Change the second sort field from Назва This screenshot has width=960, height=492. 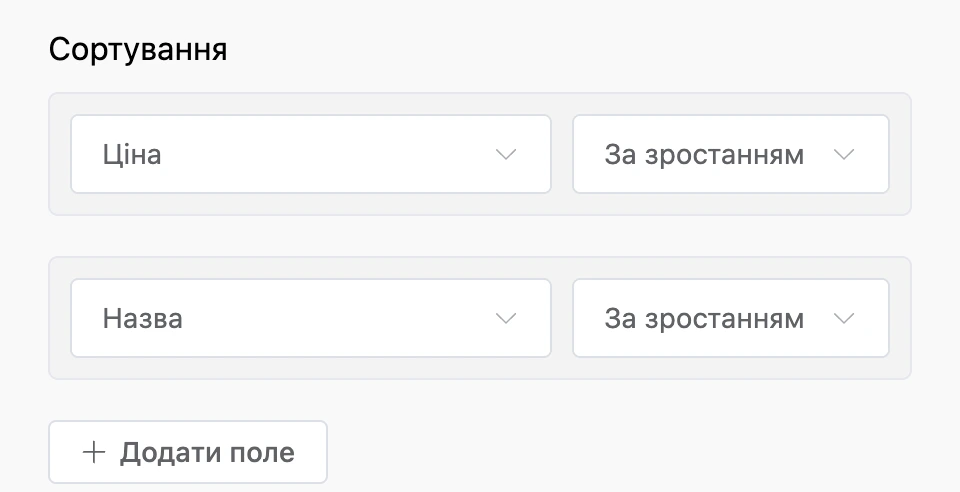tap(311, 318)
